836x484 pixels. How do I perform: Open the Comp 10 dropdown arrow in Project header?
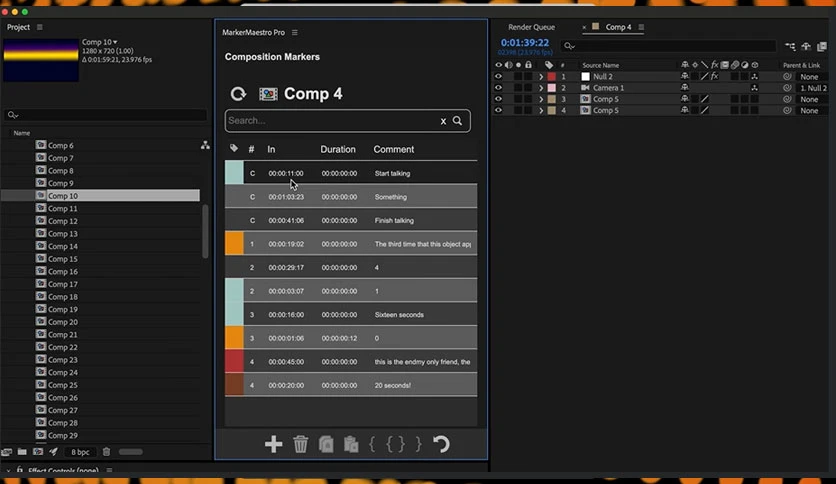tap(115, 42)
